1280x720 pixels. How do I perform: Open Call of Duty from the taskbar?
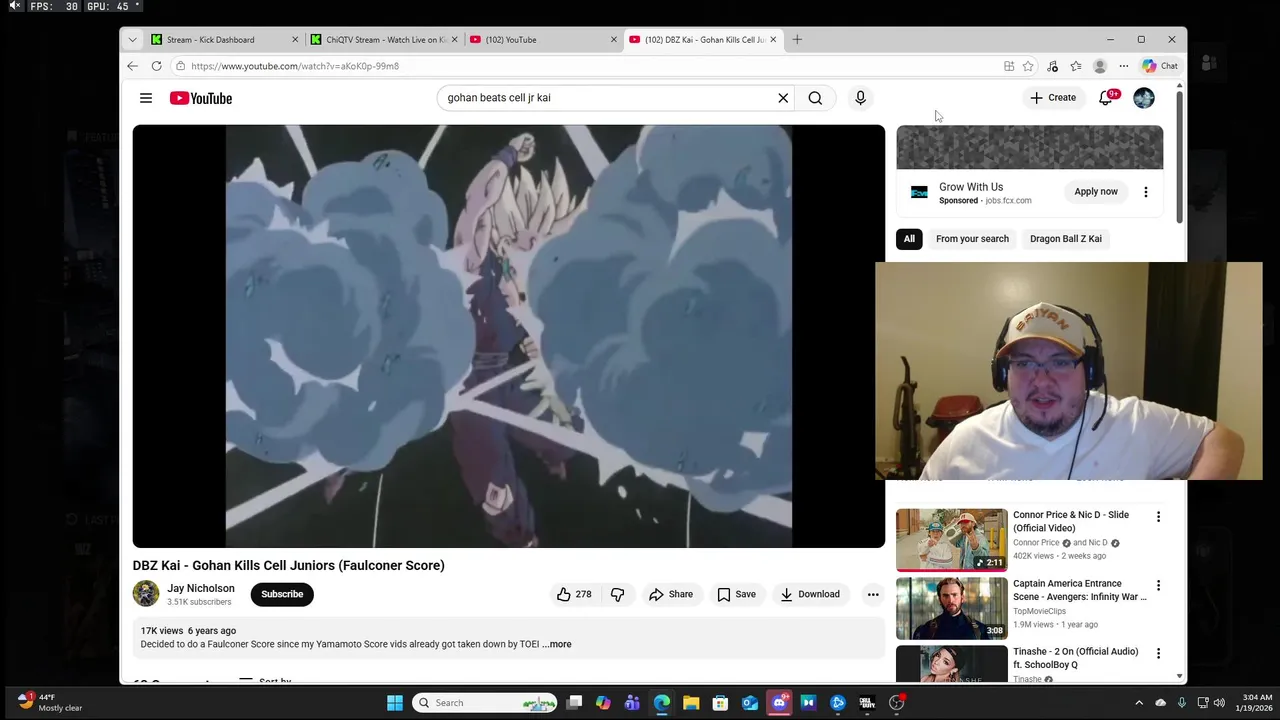pos(867,703)
